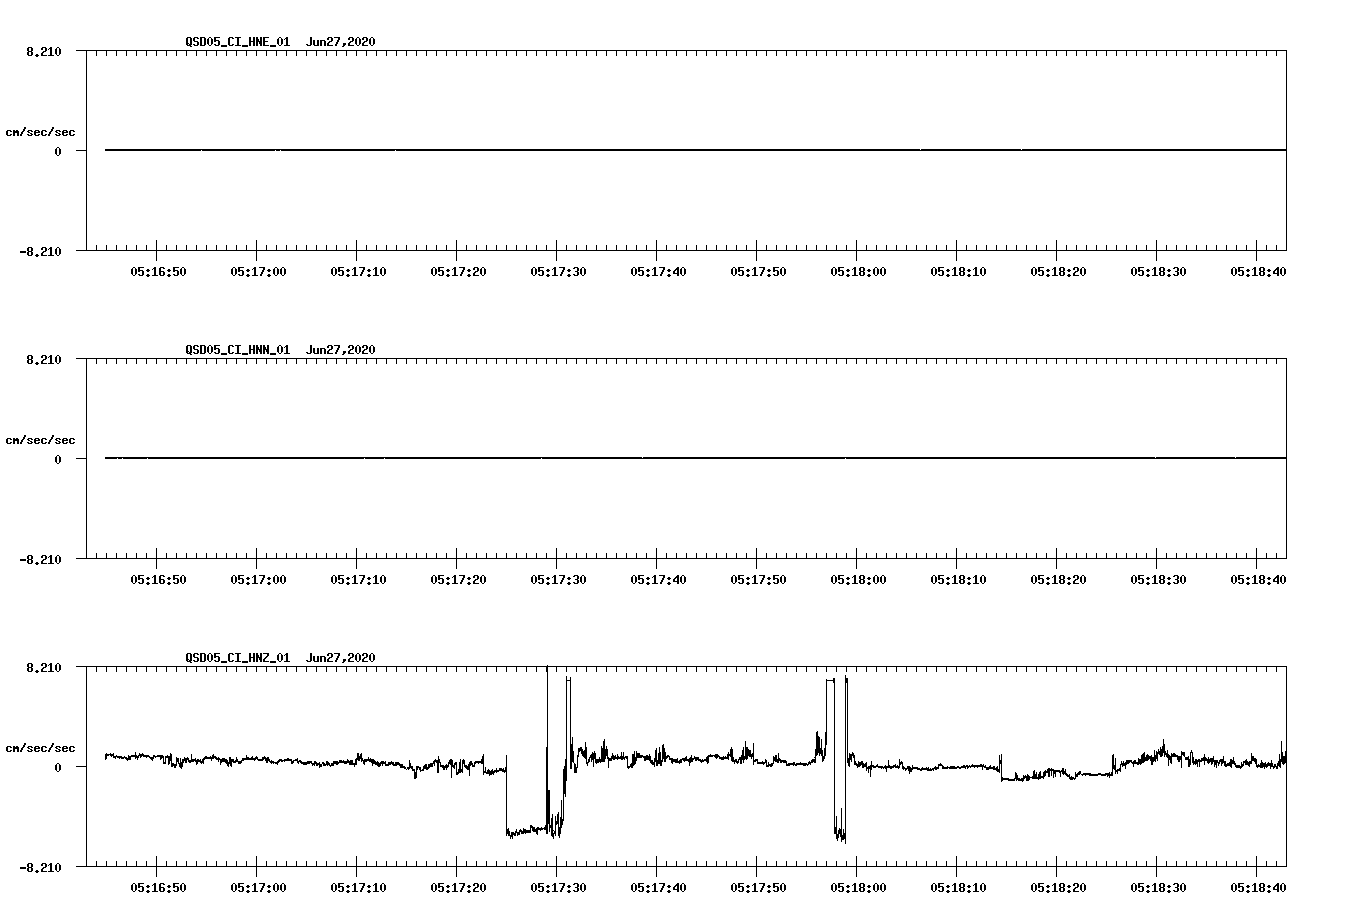The height and width of the screenshot is (924, 1358).
Task: Click the QSD05_CI_HNN_01 plot title
Action: pyautogui.click(x=238, y=350)
